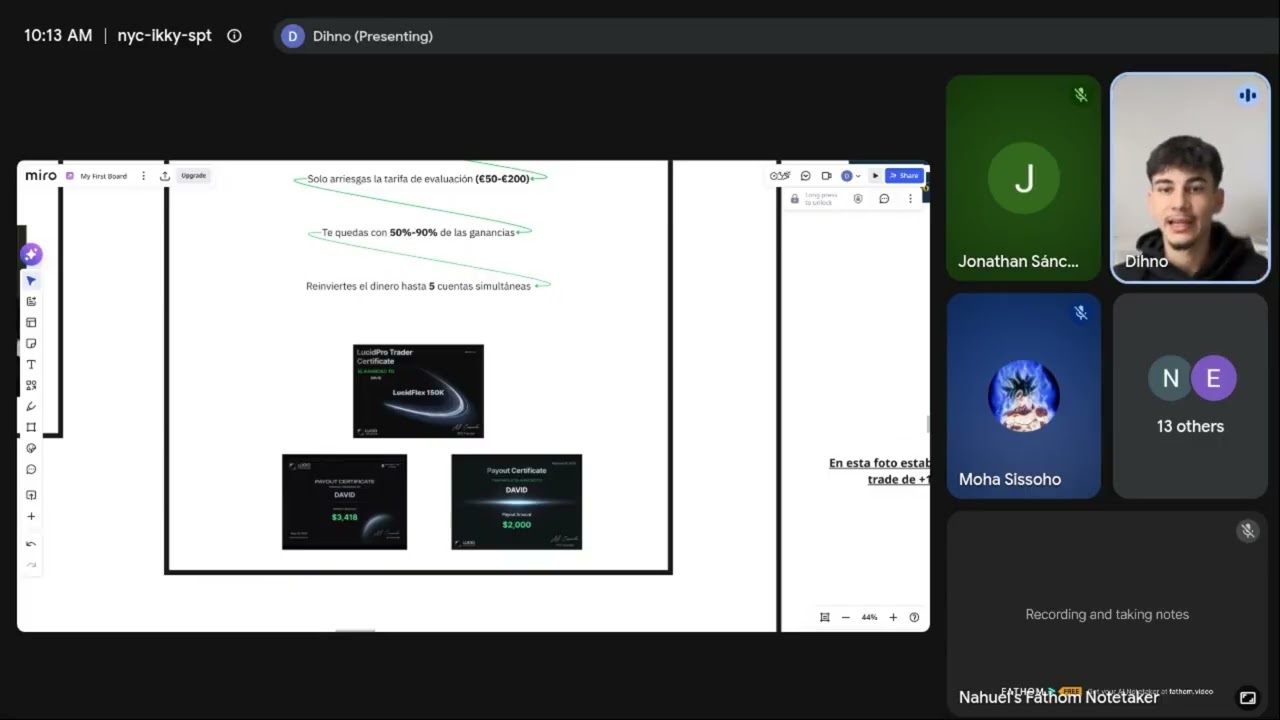Open Miro activities and reactions icon

(780, 176)
